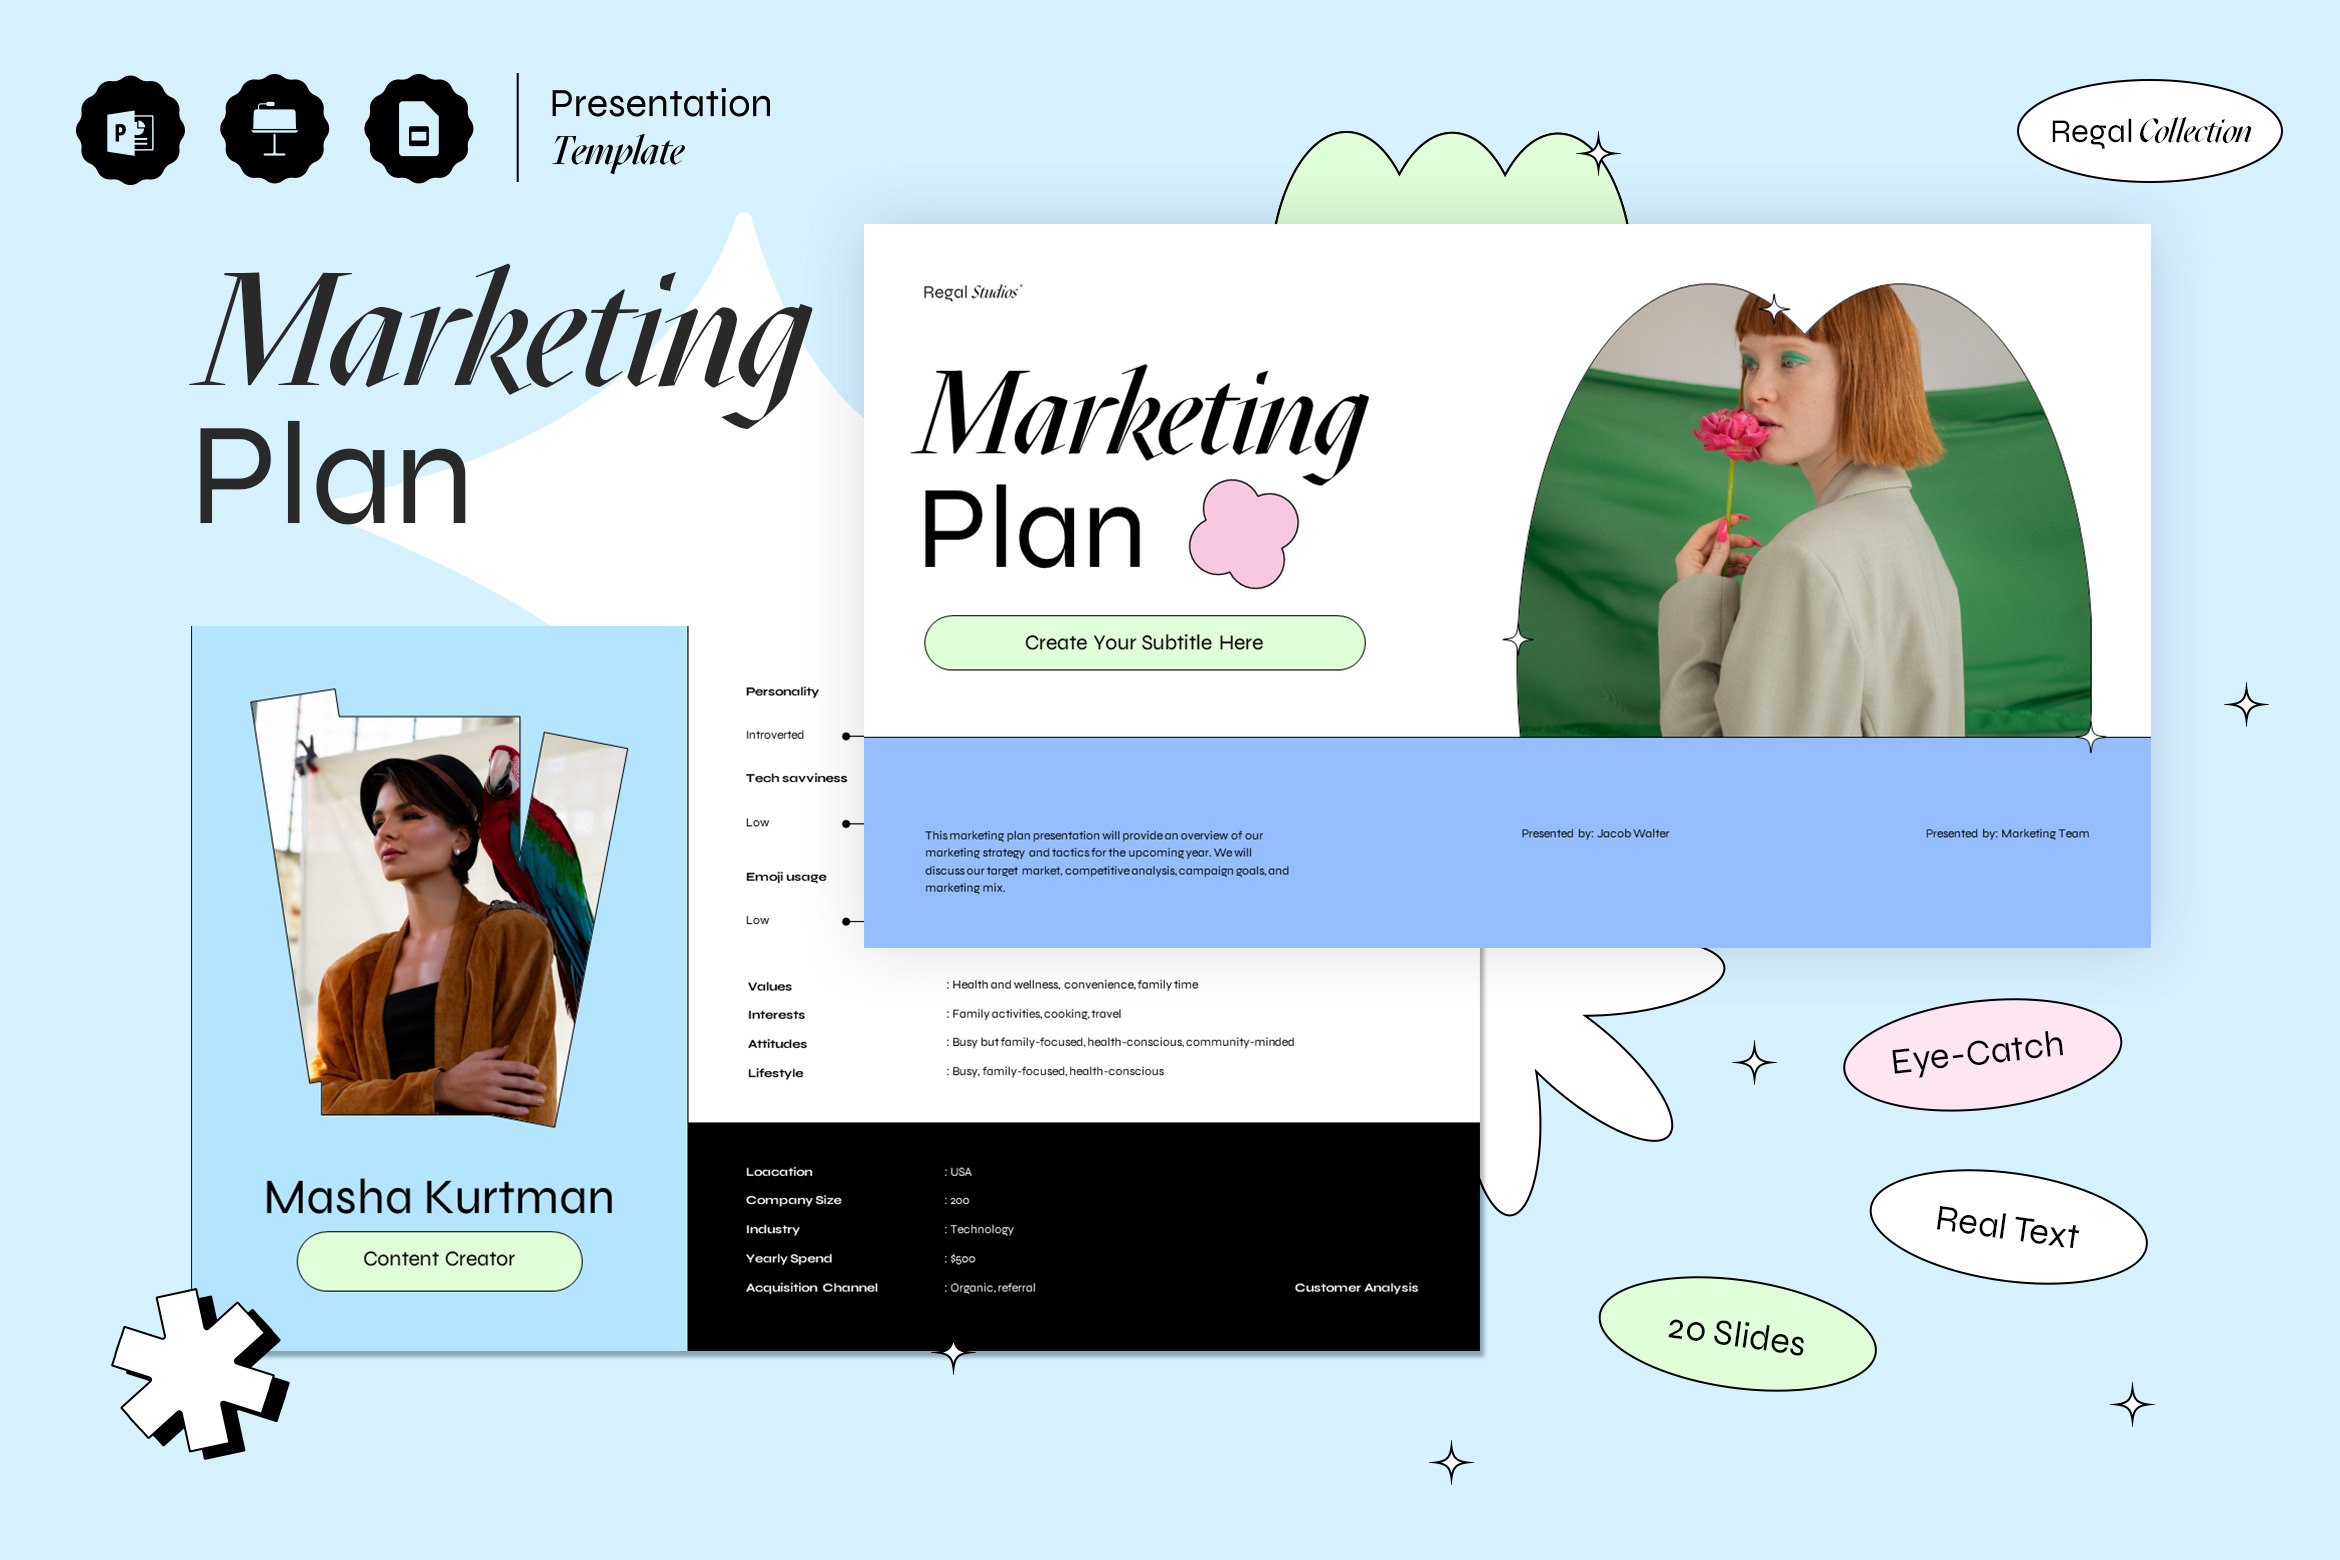Click the sparkle star near Eye-Catch
This screenshot has width=2340, height=1560.
pos(1754,1062)
